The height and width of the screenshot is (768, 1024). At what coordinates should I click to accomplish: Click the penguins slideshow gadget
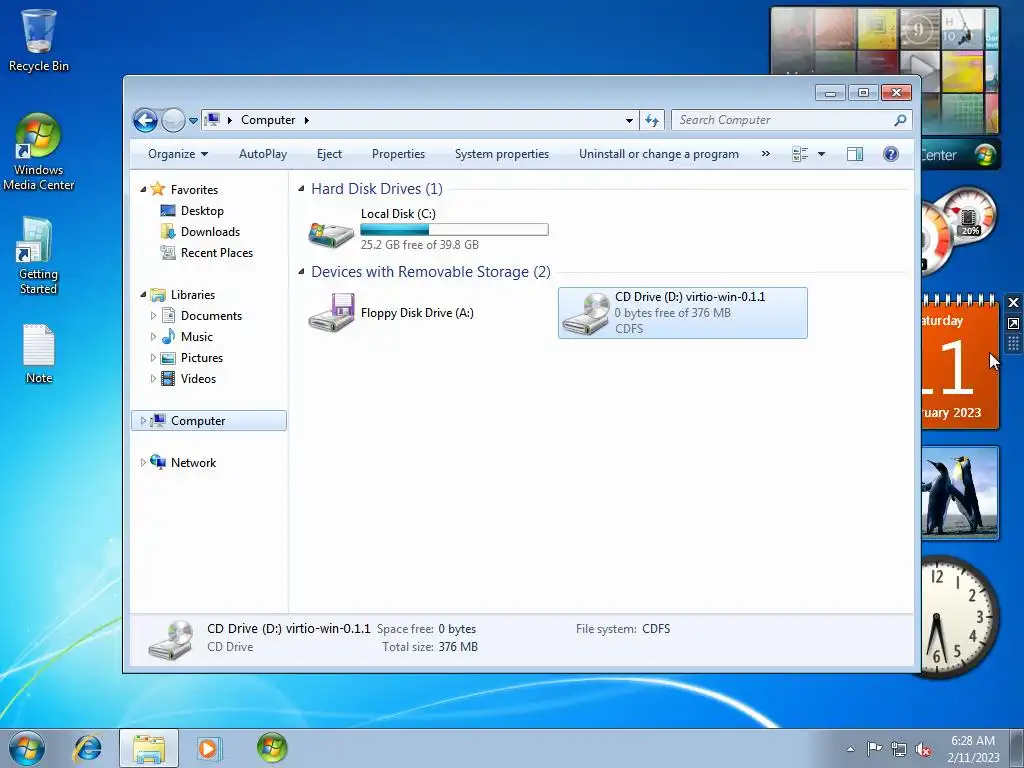click(960, 493)
